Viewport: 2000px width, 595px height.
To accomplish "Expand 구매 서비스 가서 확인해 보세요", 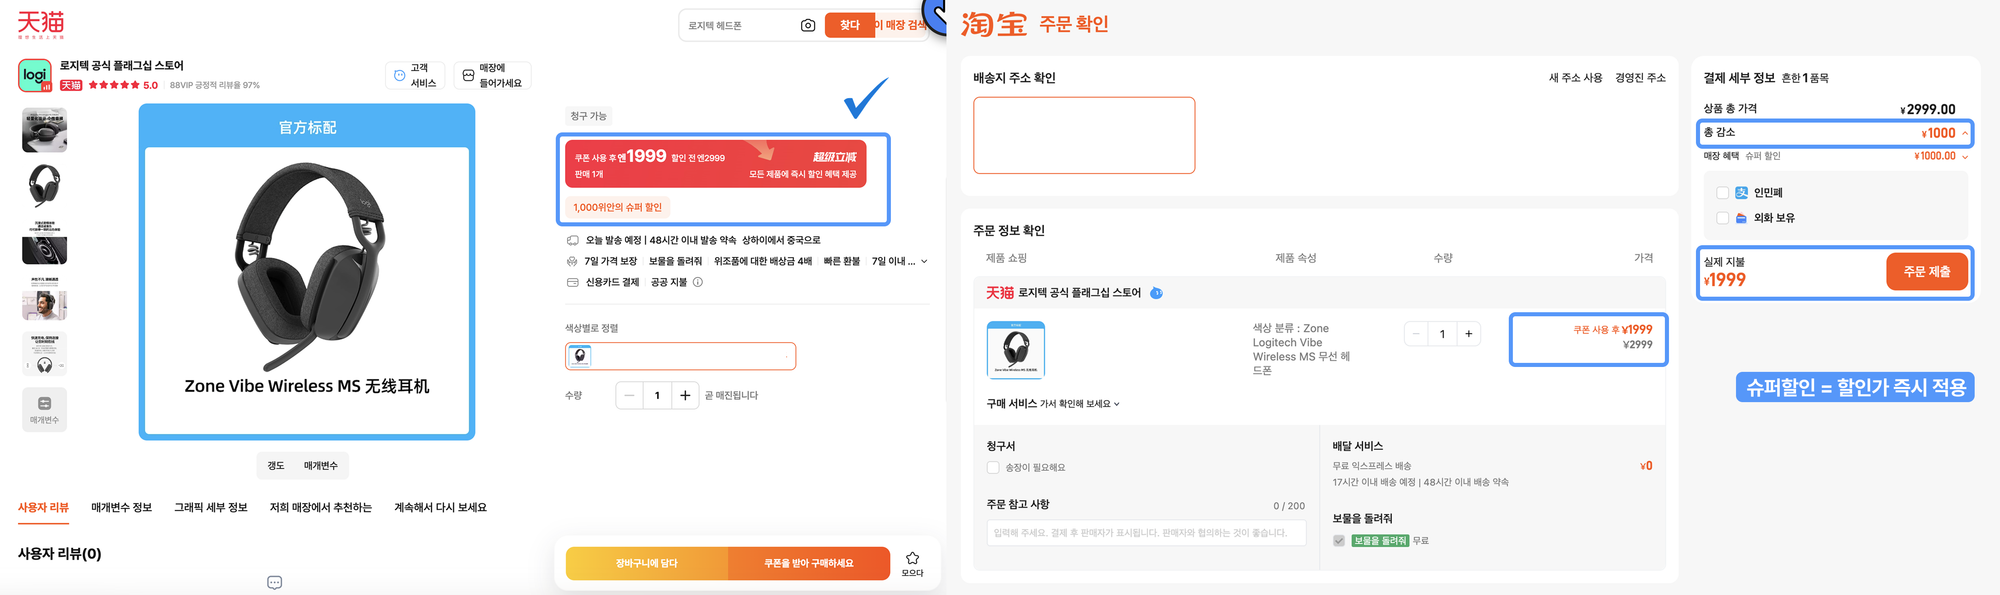I will 1053,404.
